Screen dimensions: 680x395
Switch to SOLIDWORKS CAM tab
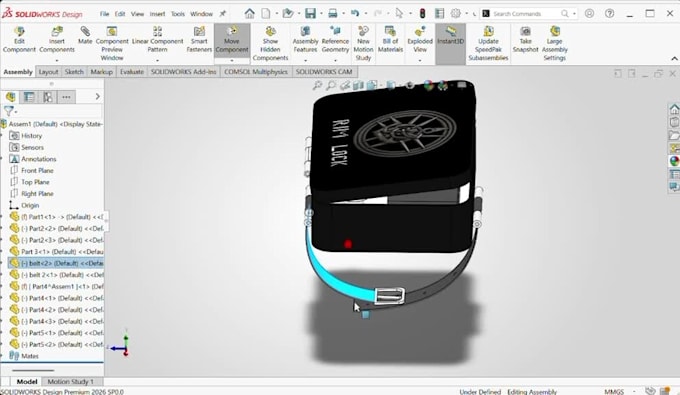click(324, 72)
